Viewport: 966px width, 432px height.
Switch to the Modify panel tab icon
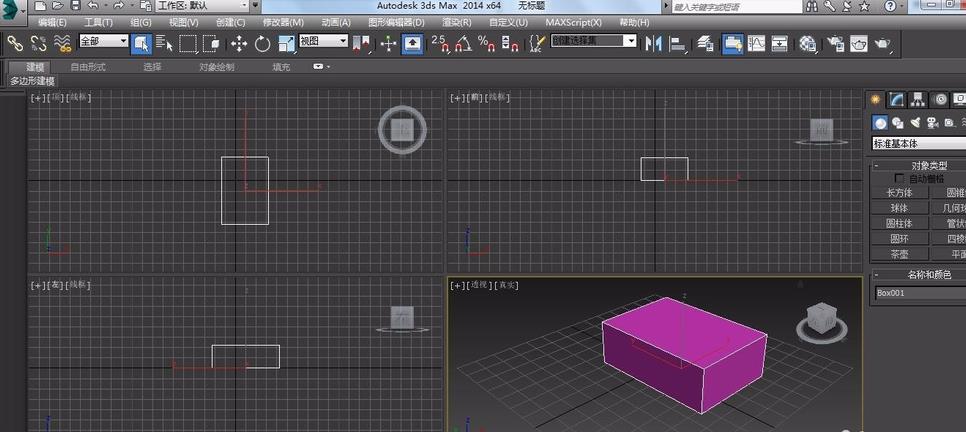click(x=897, y=99)
